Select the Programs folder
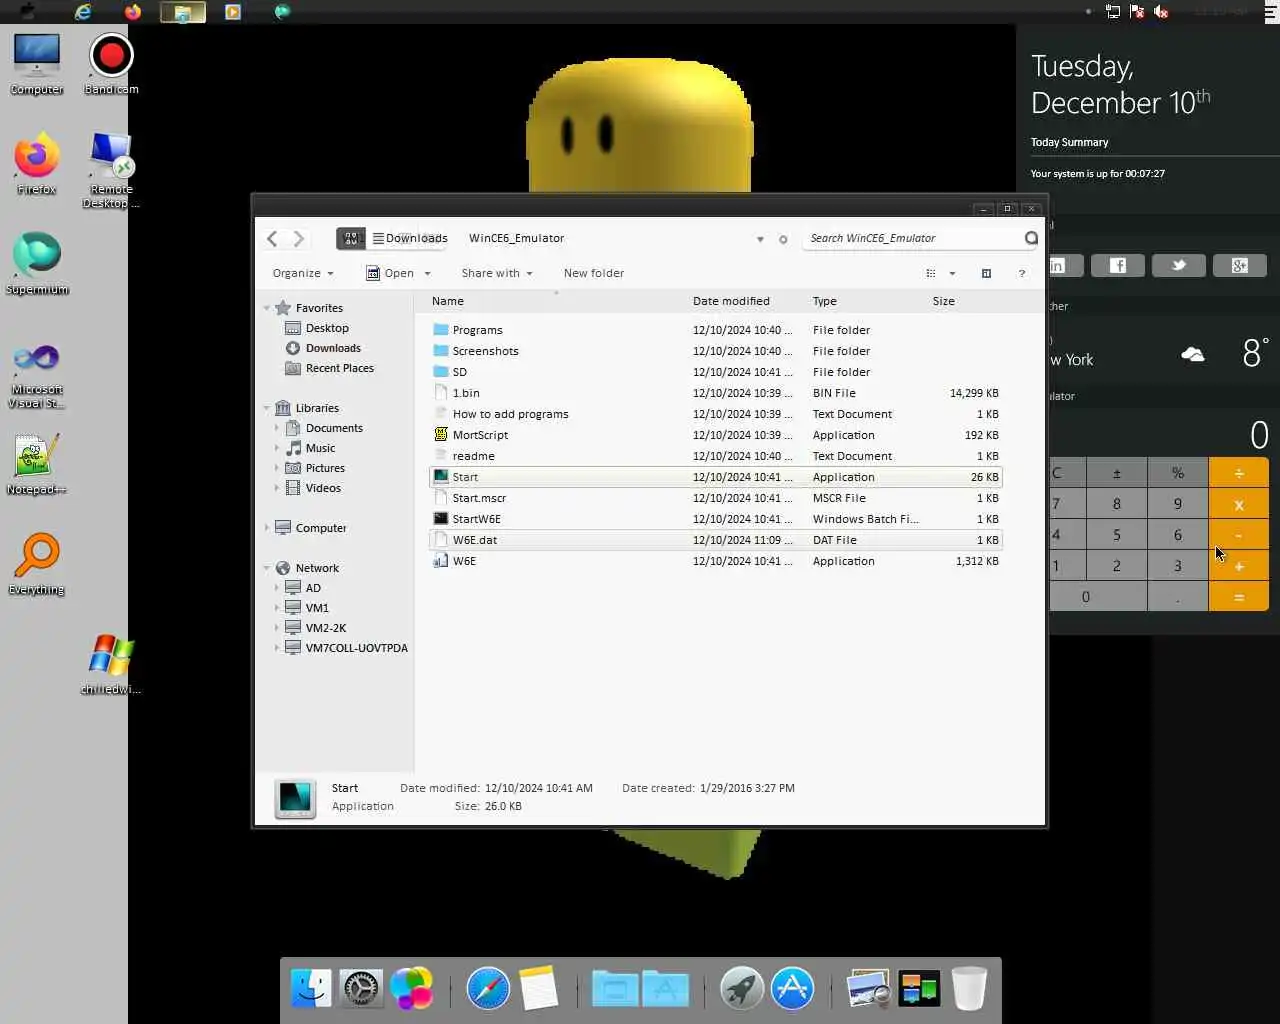Image resolution: width=1280 pixels, height=1024 pixels. [x=715, y=330]
